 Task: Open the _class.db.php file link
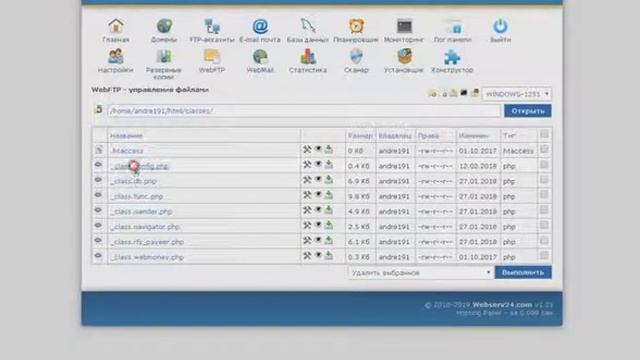click(x=133, y=181)
